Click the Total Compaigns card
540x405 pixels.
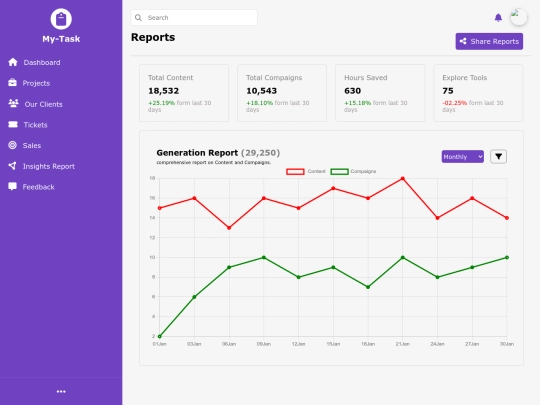(x=282, y=93)
